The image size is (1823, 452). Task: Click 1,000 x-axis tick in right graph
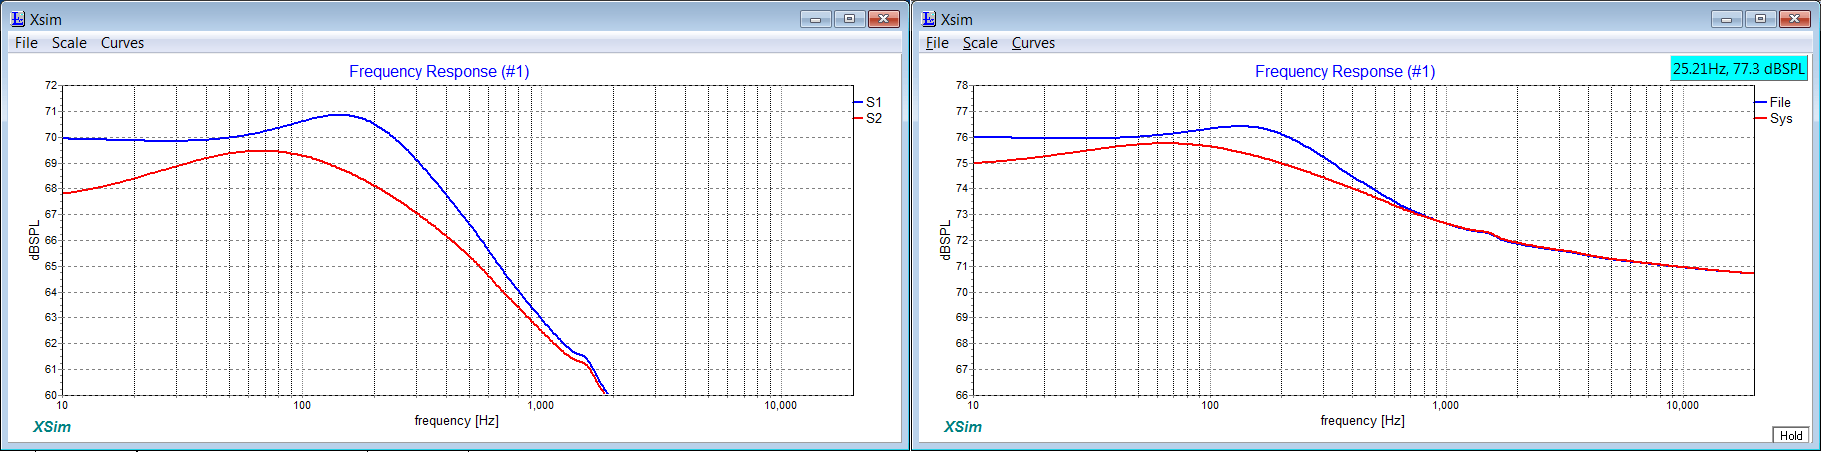(x=1446, y=405)
